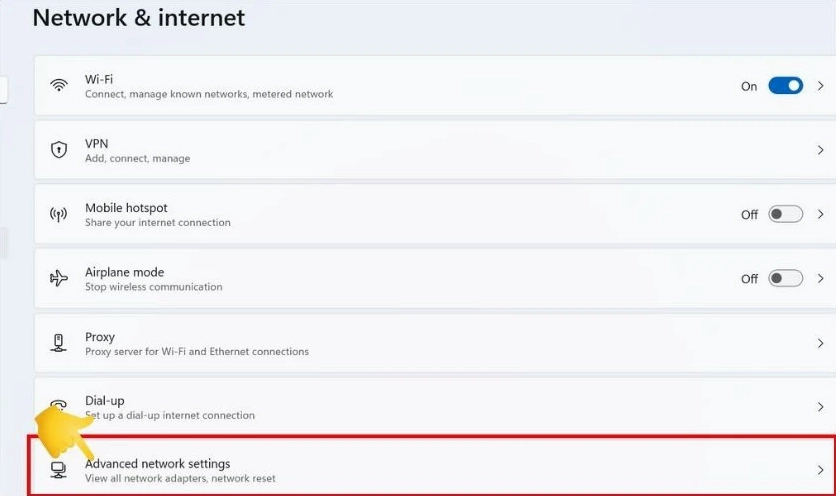The width and height of the screenshot is (836, 496).
Task: Click the VPN shield icon
Action: pyautogui.click(x=58, y=150)
